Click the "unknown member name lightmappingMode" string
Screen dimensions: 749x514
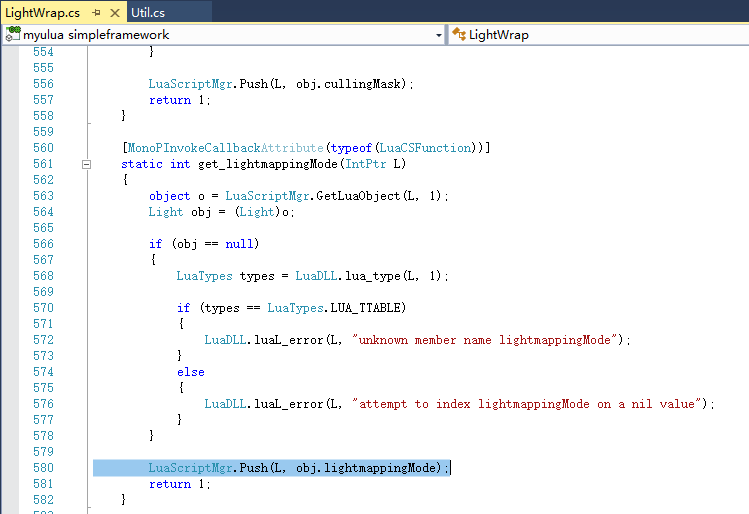click(x=484, y=340)
